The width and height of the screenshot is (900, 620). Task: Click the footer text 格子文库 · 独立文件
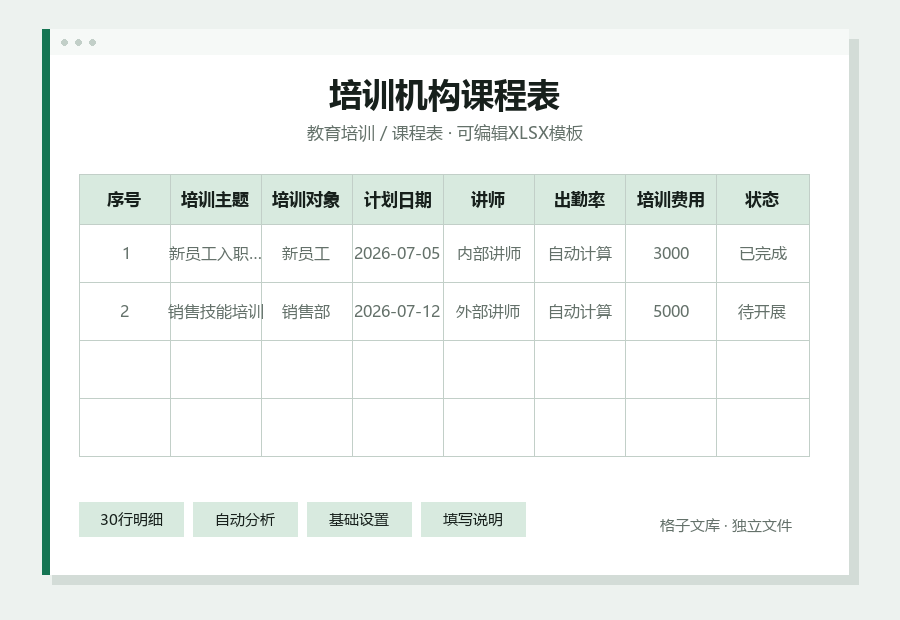[x=726, y=526]
